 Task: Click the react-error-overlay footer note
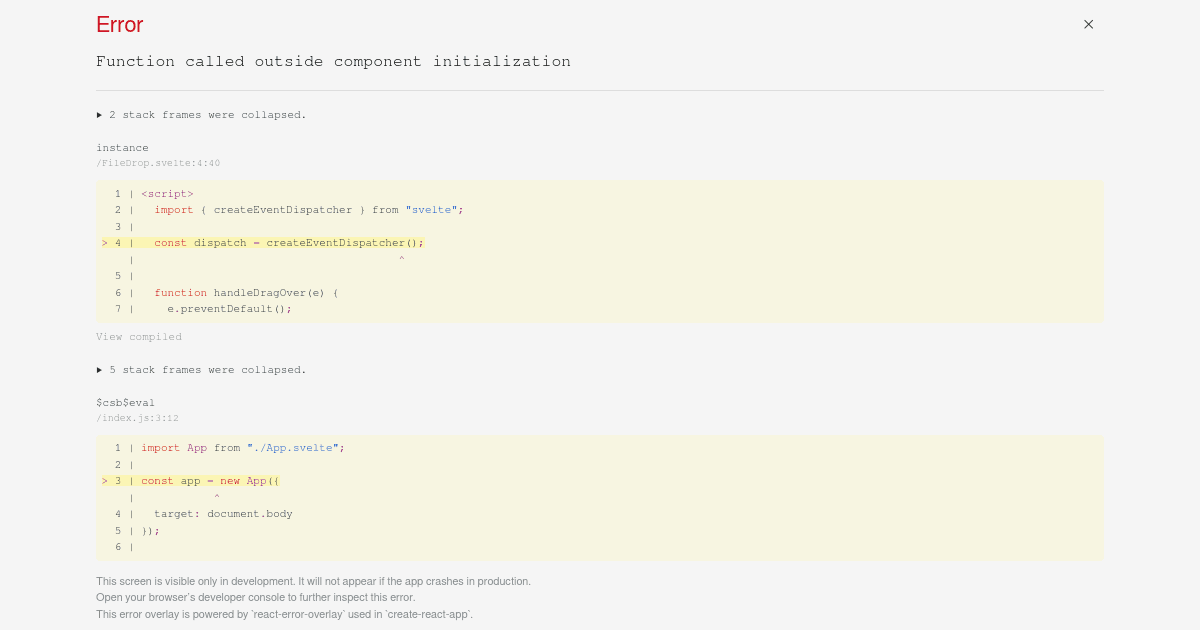[285, 613]
